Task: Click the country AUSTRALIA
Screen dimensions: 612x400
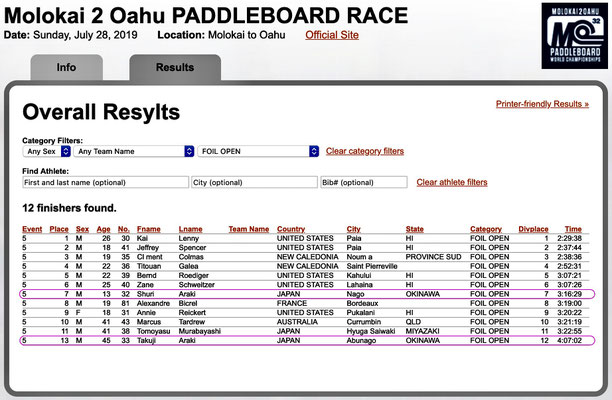Action: point(297,322)
